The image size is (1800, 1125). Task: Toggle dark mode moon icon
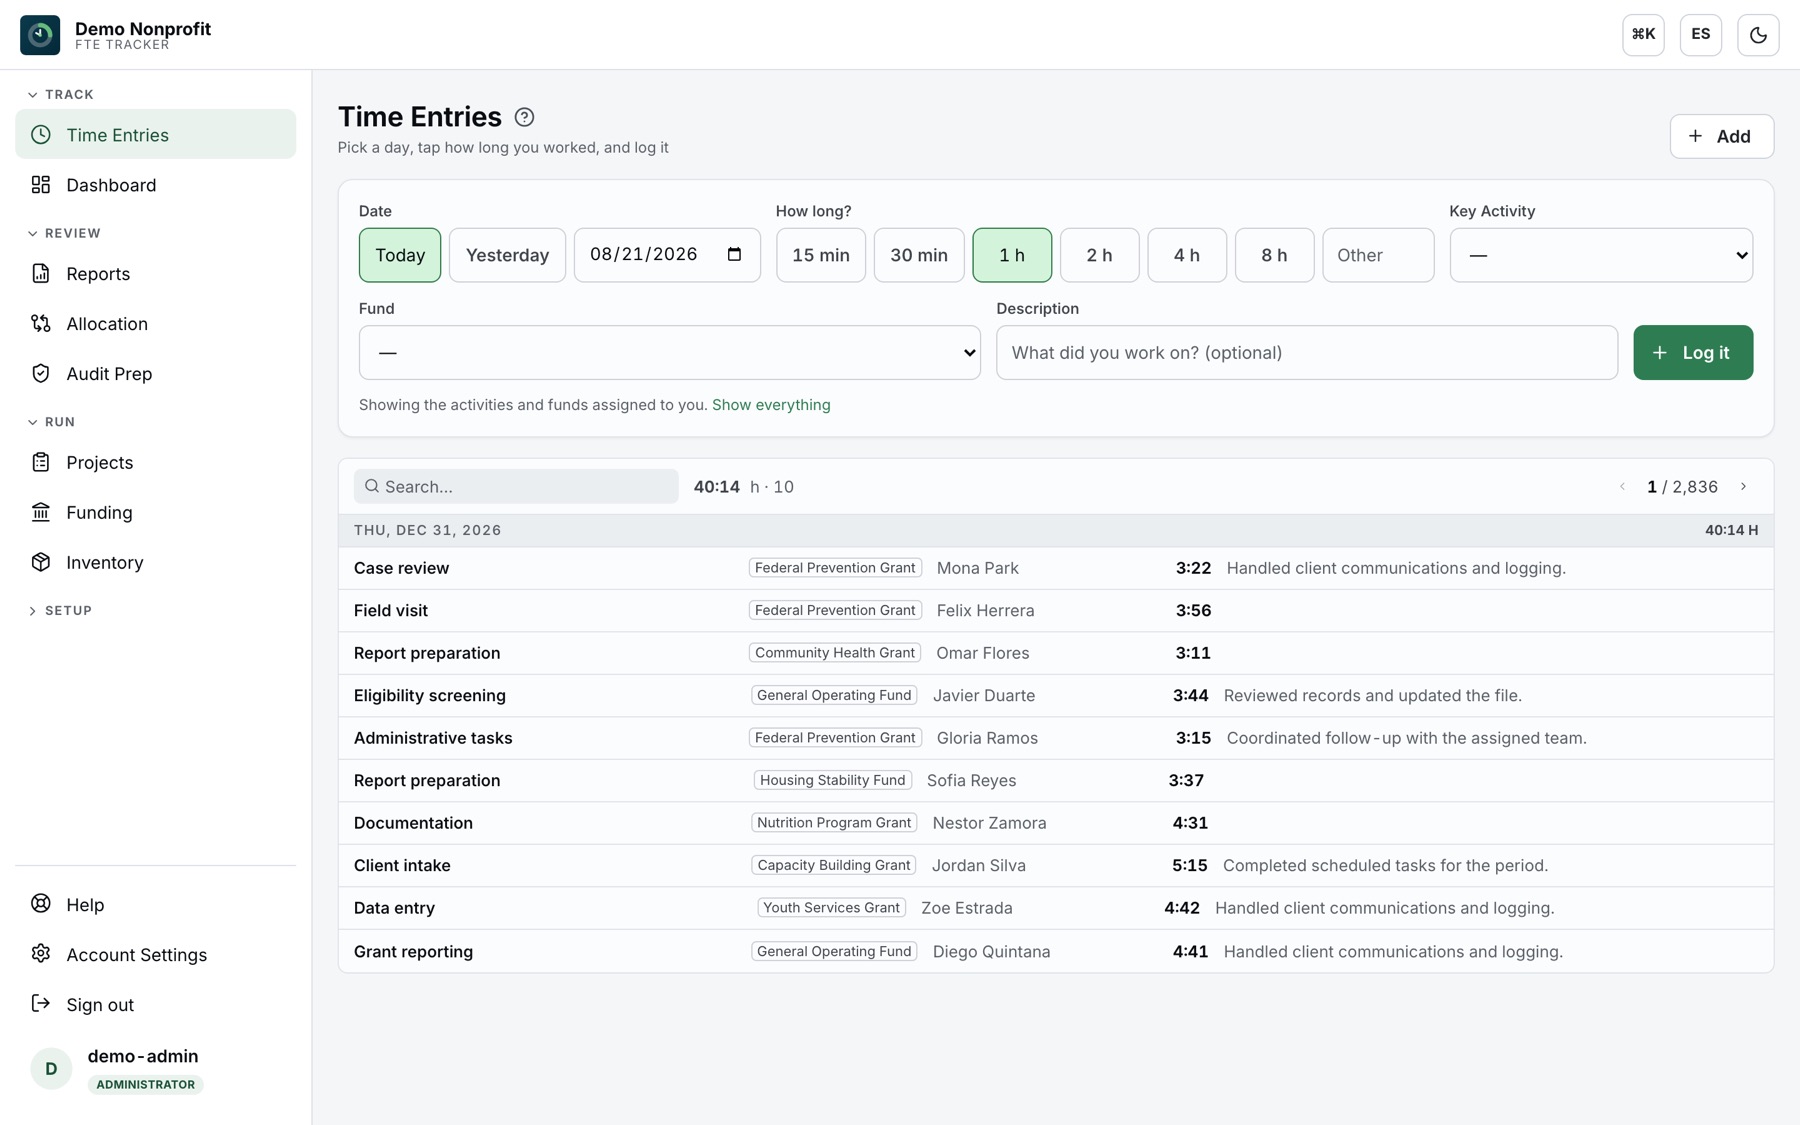coord(1758,35)
